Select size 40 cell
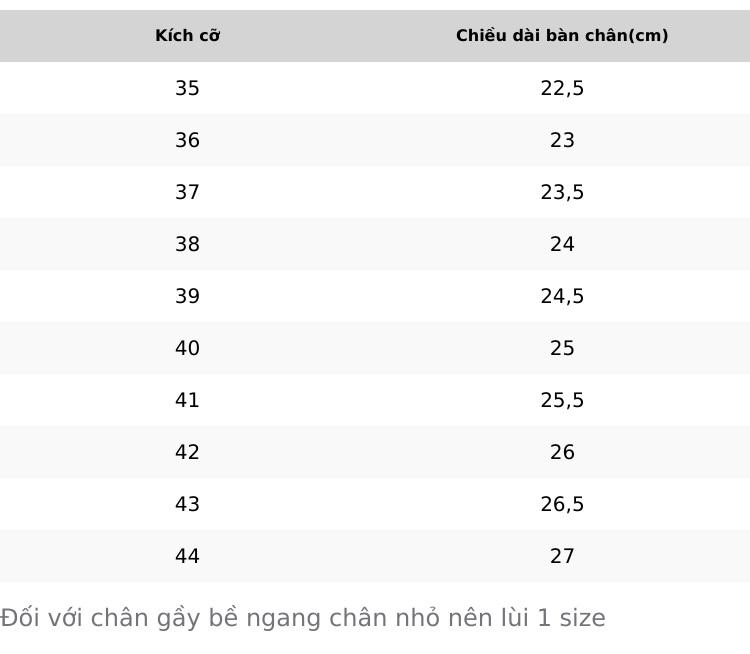The width and height of the screenshot is (750, 654). pos(187,348)
